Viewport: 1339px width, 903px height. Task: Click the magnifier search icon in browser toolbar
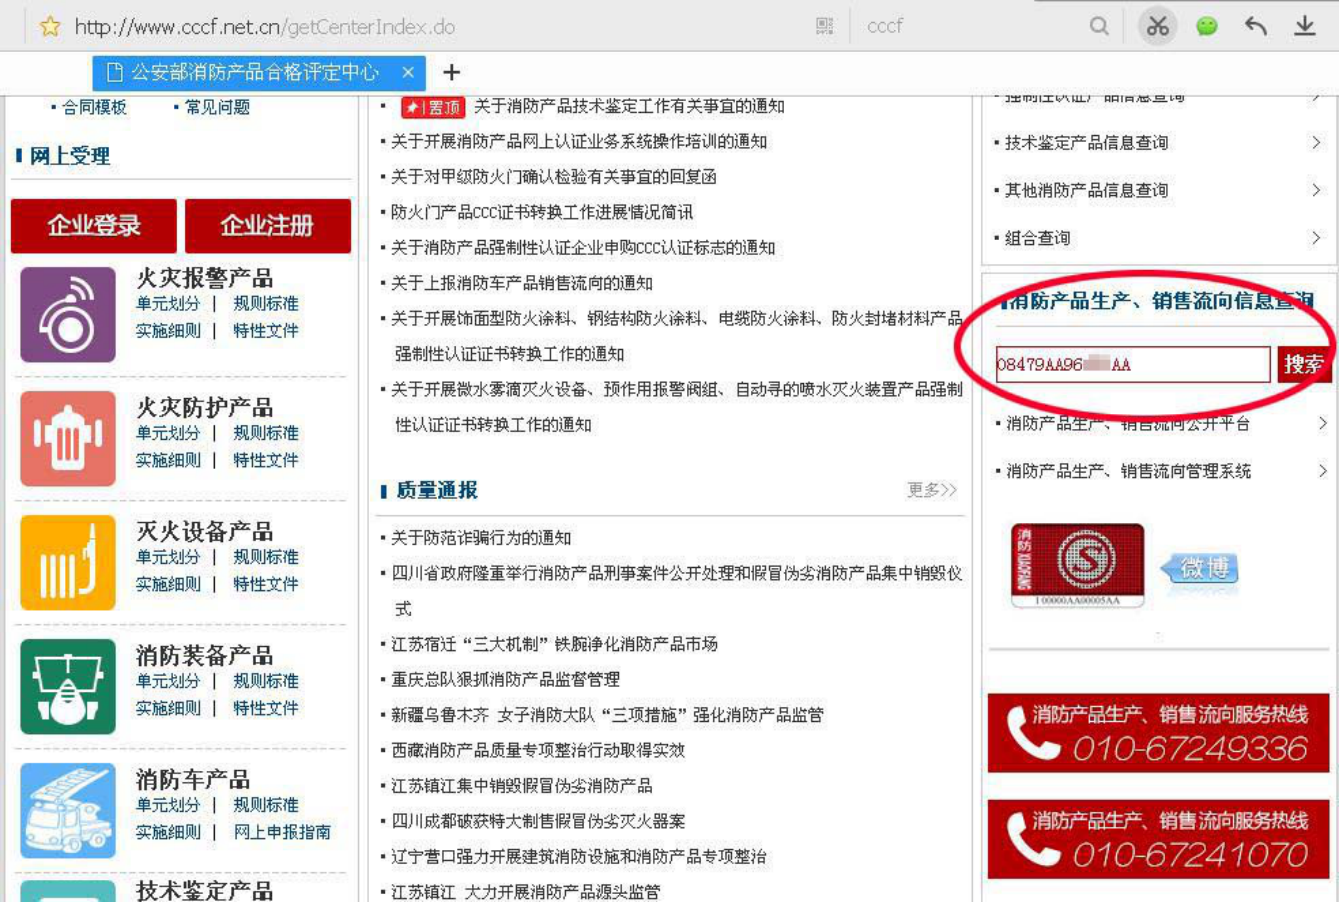(x=1099, y=26)
